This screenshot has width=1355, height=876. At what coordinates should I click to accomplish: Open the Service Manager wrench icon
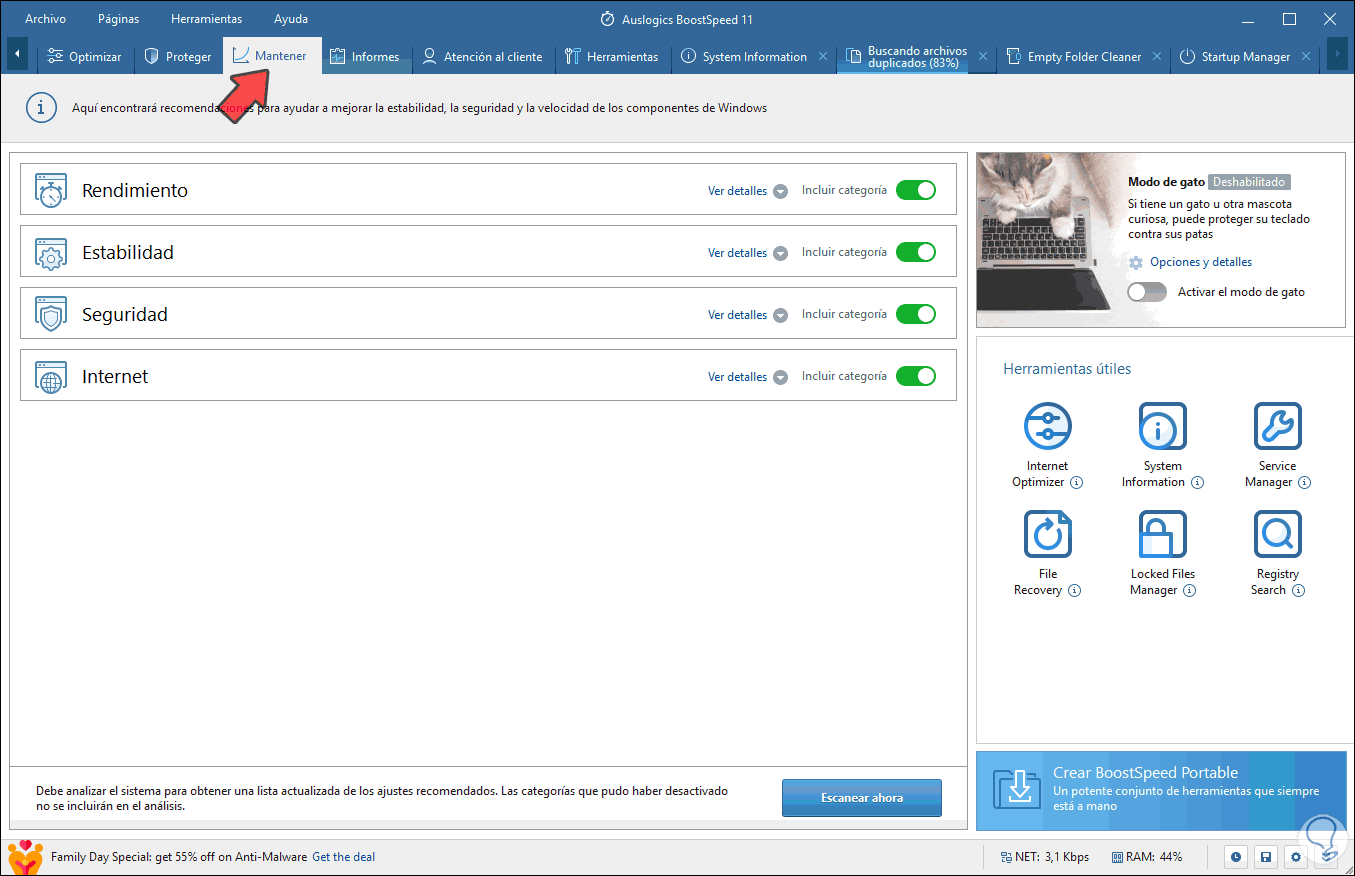(1277, 427)
